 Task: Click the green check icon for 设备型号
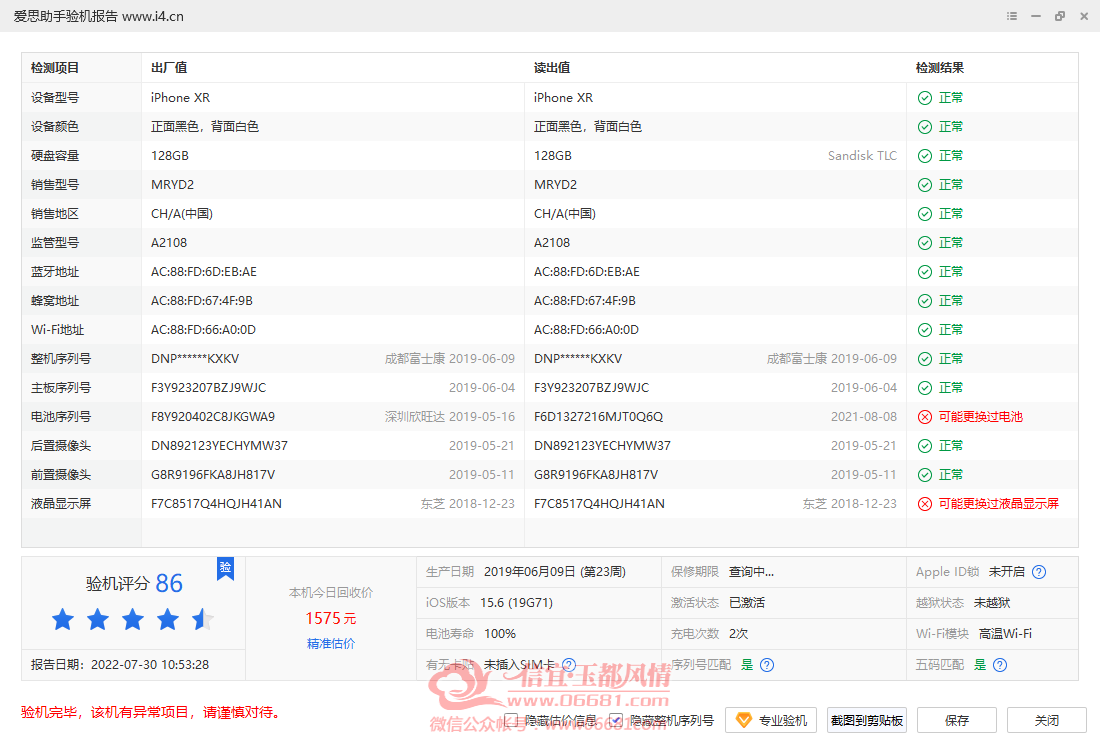(x=925, y=98)
